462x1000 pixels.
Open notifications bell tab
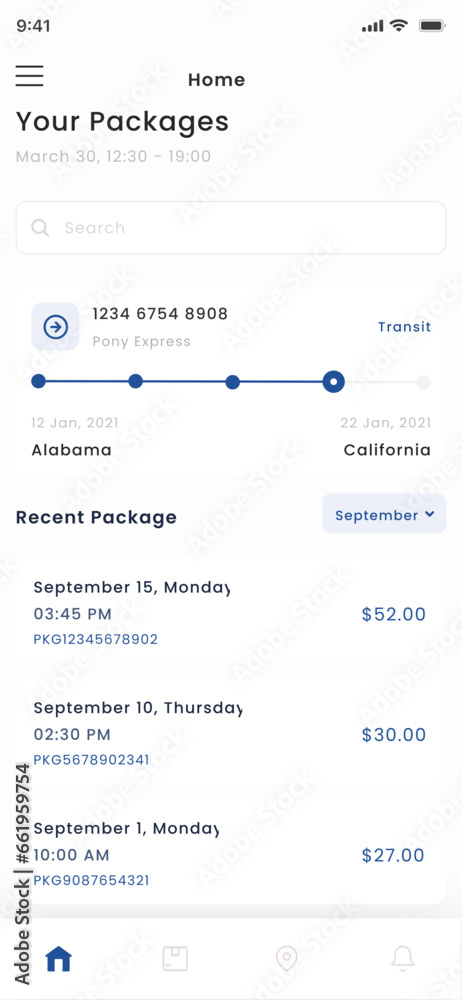pos(403,958)
